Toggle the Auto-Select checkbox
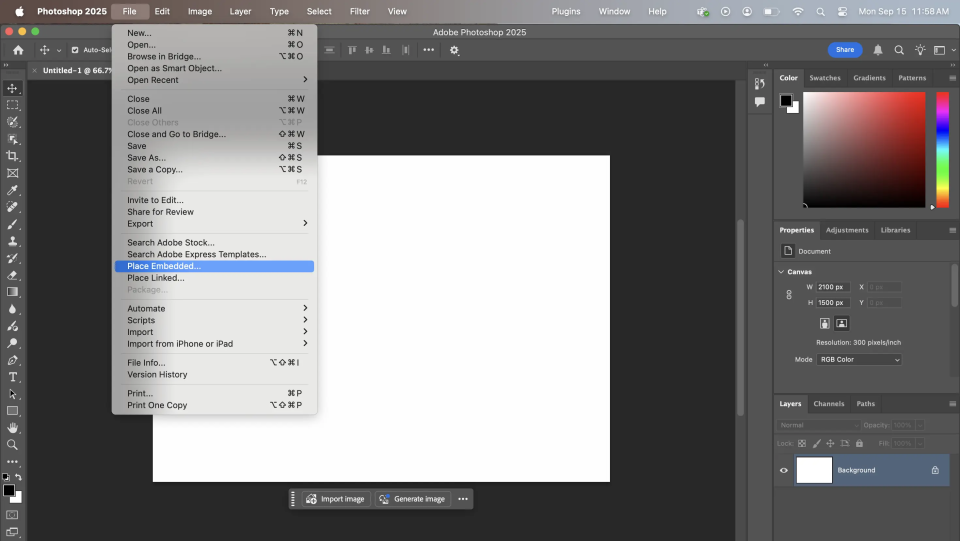 (75, 50)
